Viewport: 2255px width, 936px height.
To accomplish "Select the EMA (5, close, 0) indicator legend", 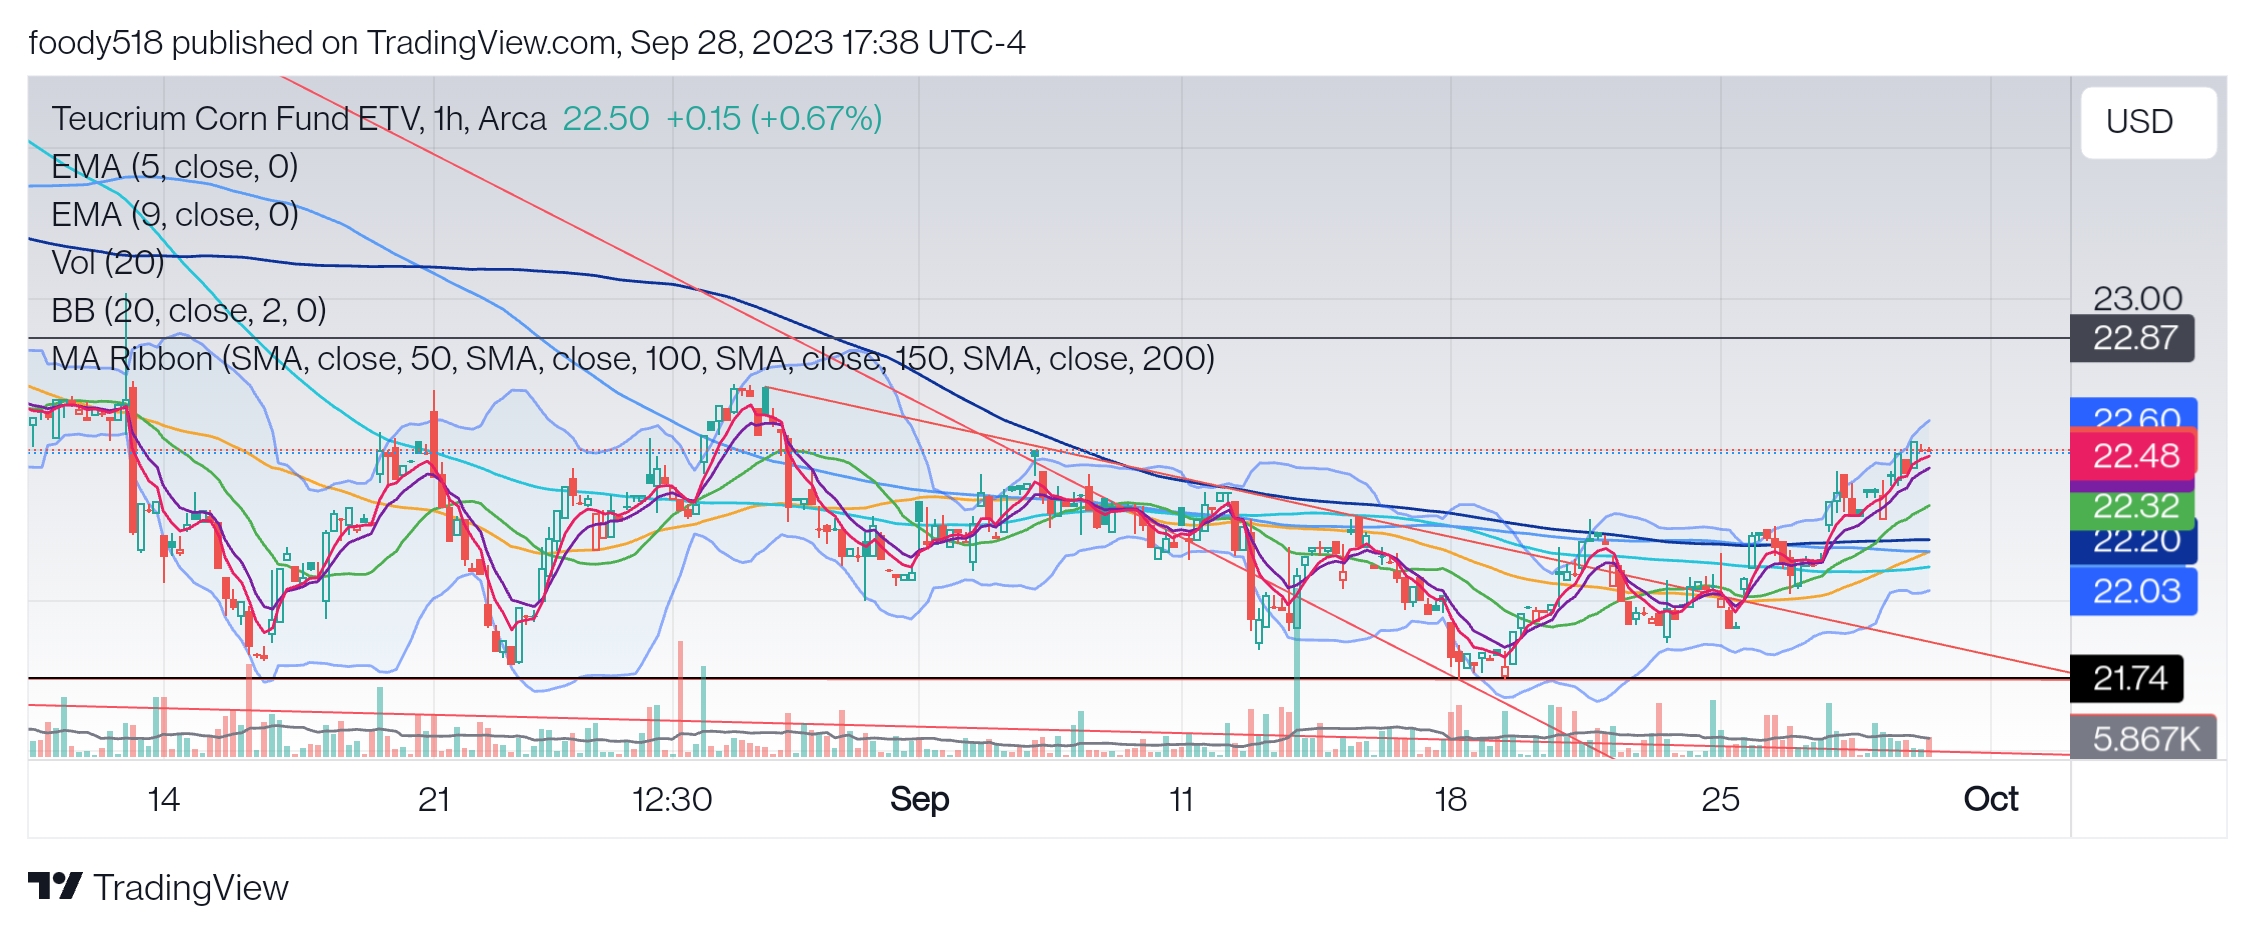I will pyautogui.click(x=175, y=166).
